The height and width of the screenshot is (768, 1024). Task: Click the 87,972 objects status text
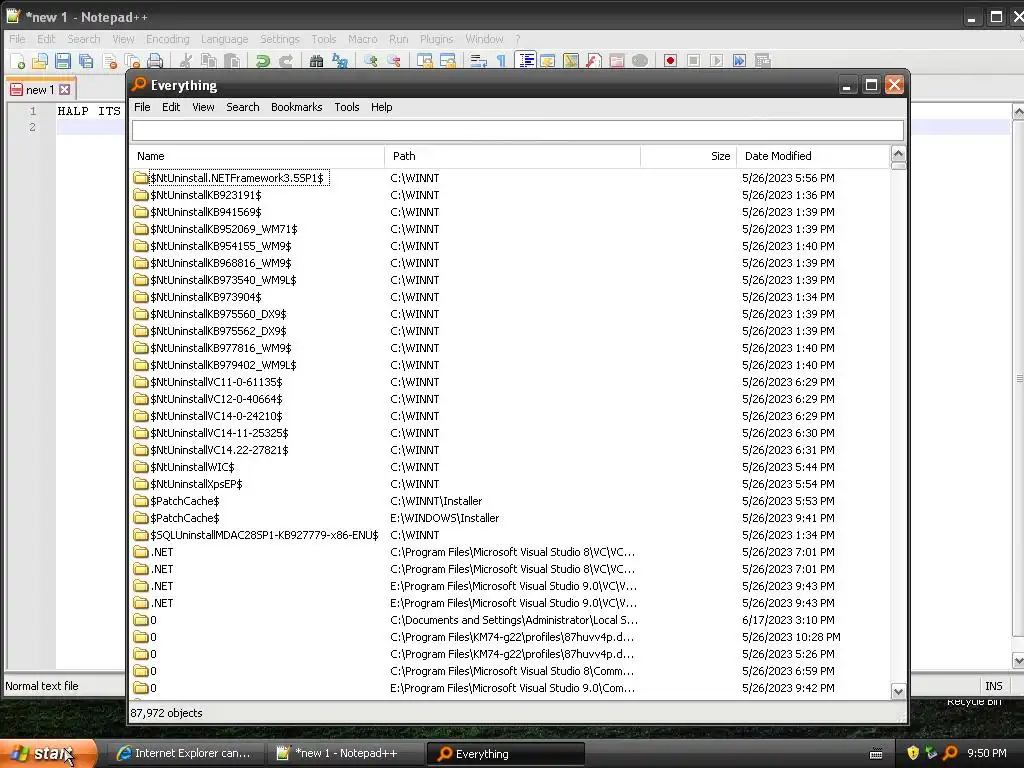coord(167,713)
